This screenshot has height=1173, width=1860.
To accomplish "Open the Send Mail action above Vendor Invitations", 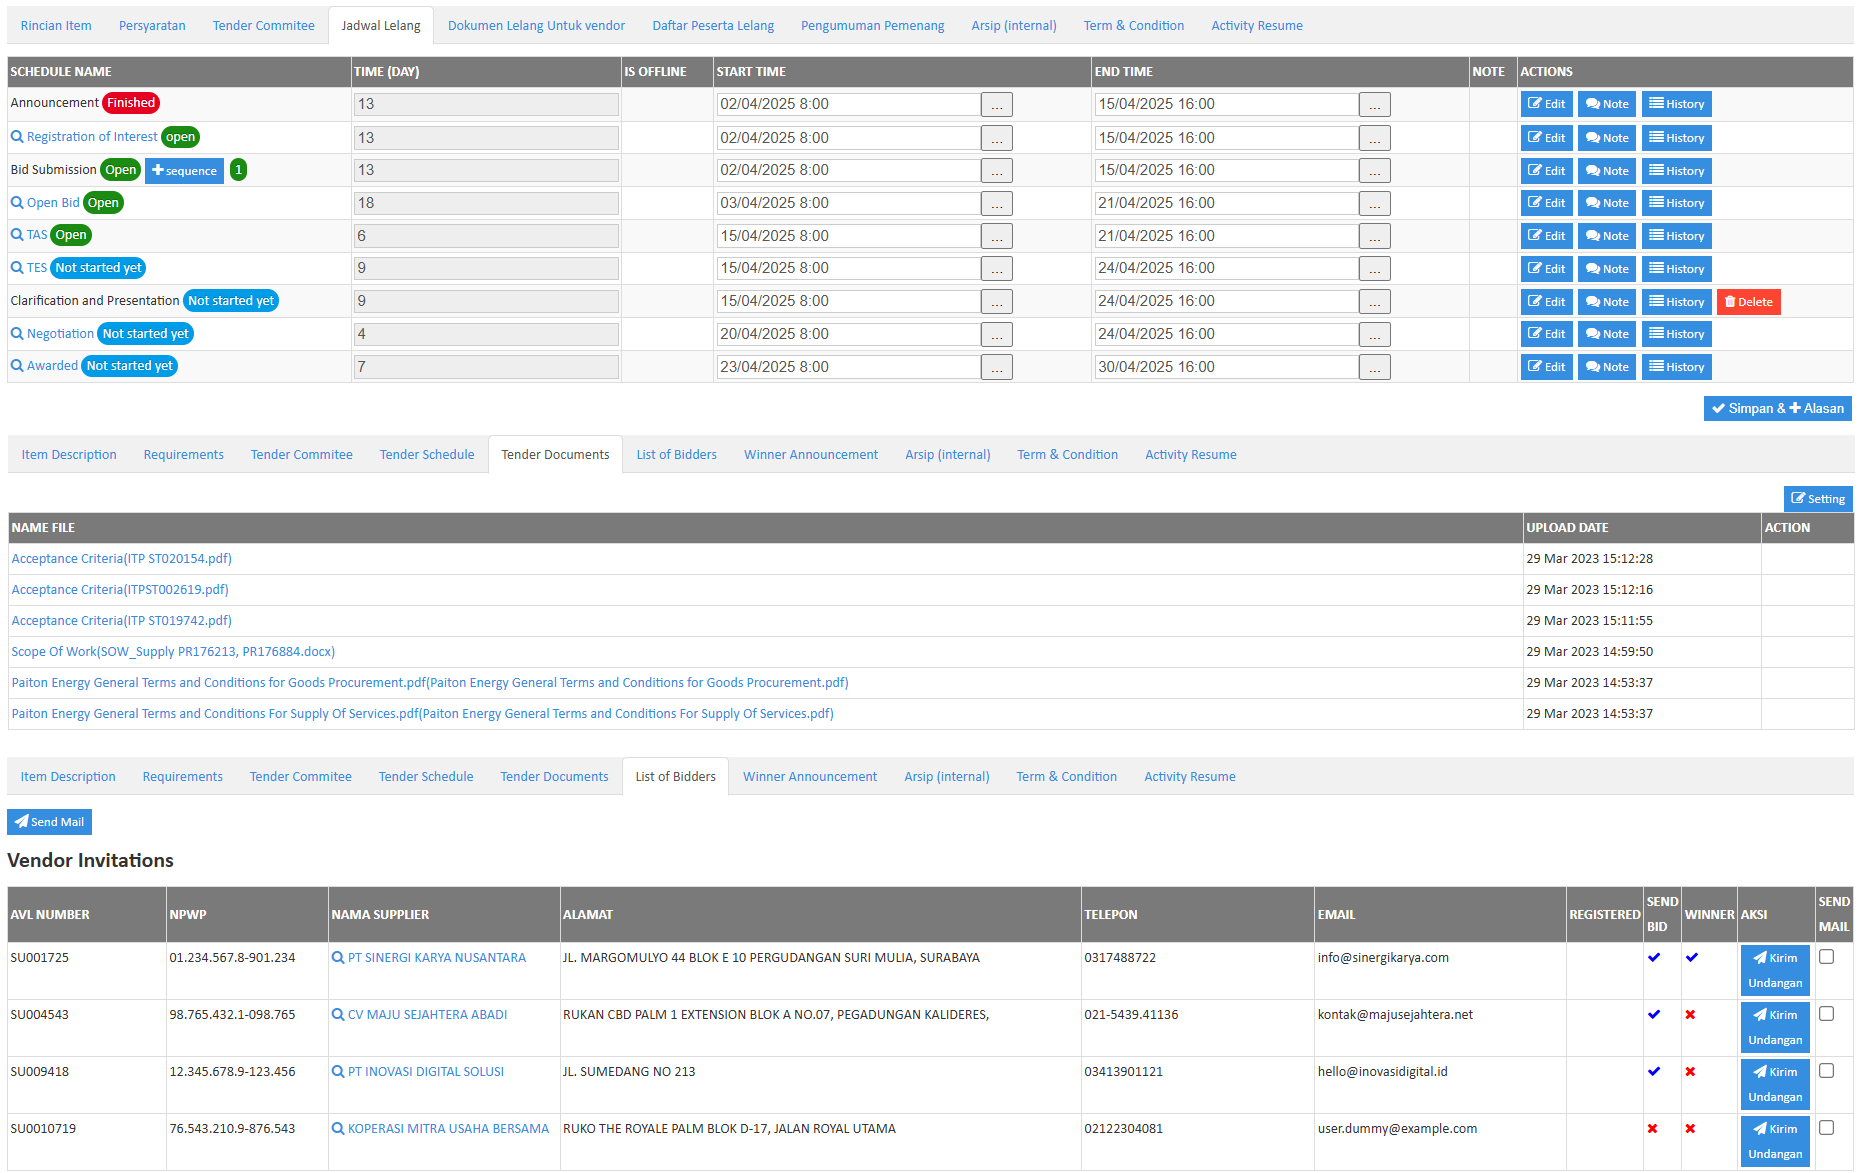I will pyautogui.click(x=49, y=821).
